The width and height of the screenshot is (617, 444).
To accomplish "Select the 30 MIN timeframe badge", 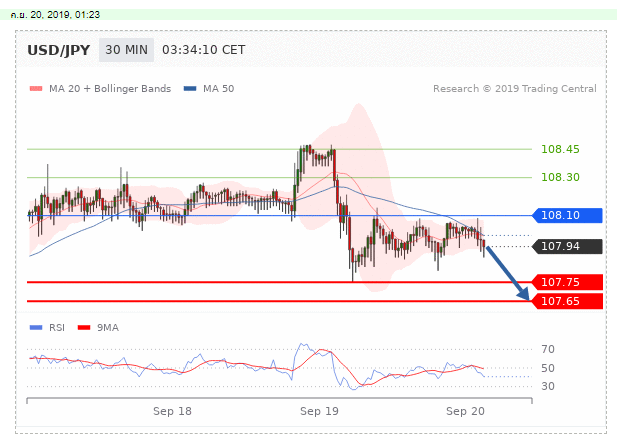I will (x=126, y=50).
